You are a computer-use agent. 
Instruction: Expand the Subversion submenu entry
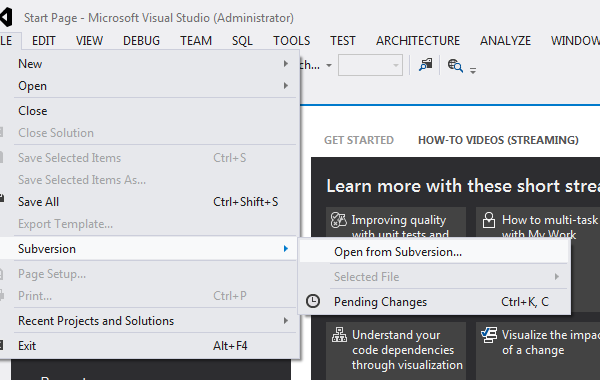(149, 249)
